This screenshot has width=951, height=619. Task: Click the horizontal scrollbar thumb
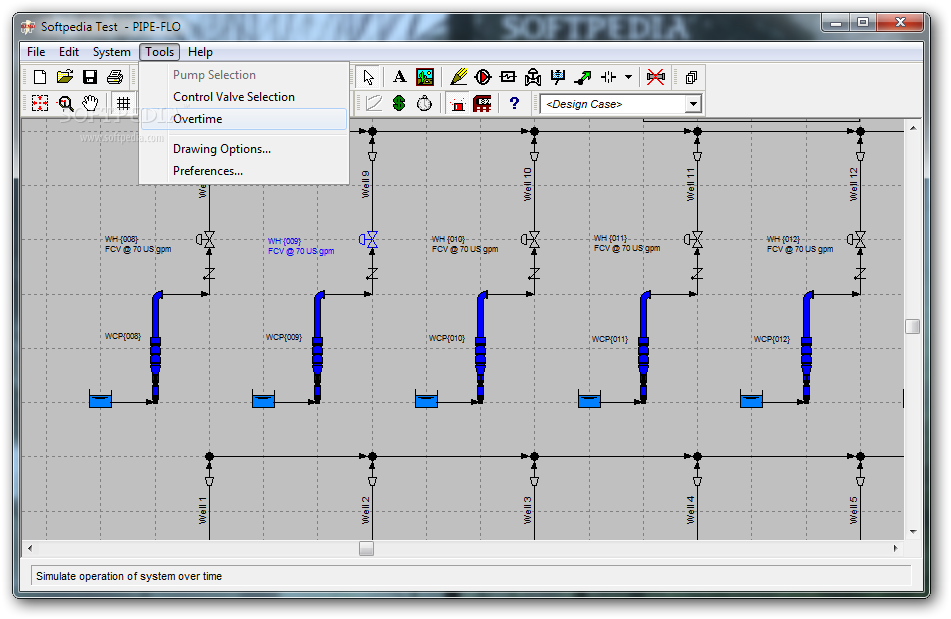point(366,548)
